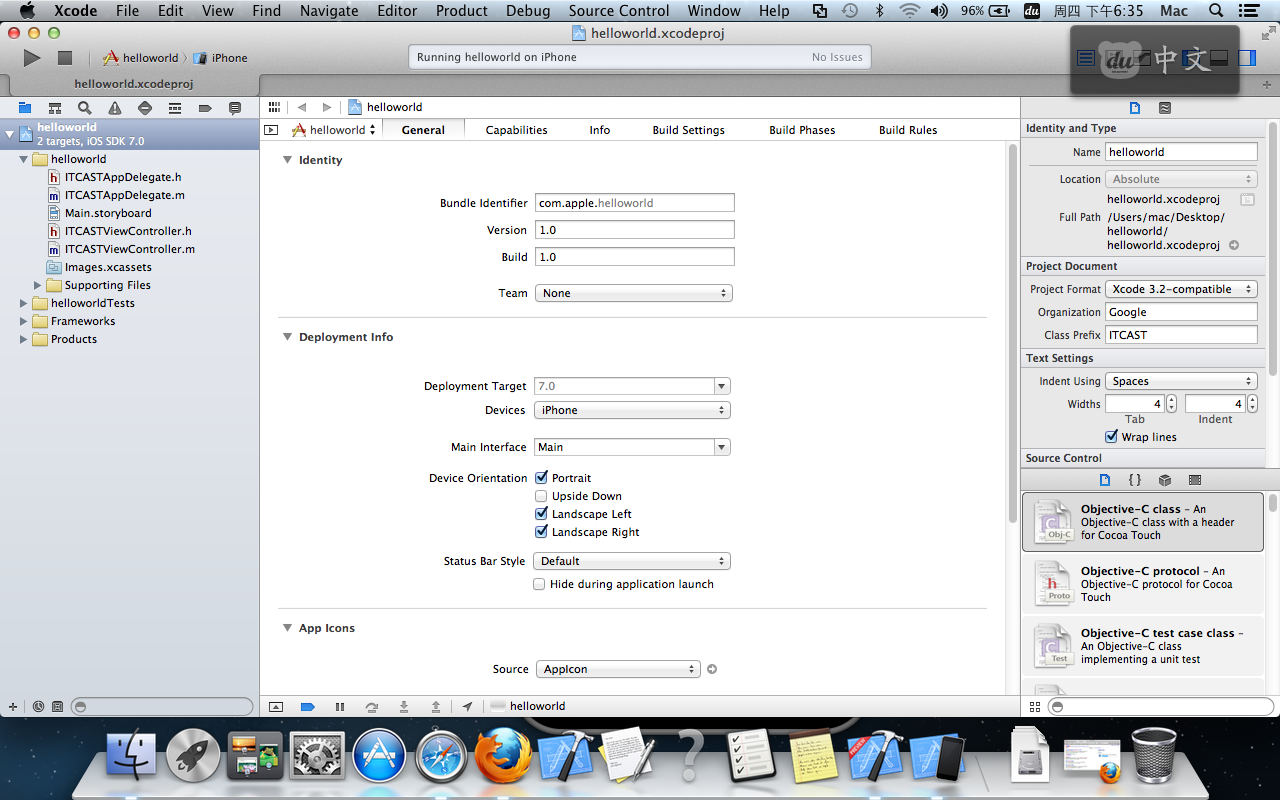Select the iPhone run destination
Screen dimensions: 1280x800
[220, 58]
